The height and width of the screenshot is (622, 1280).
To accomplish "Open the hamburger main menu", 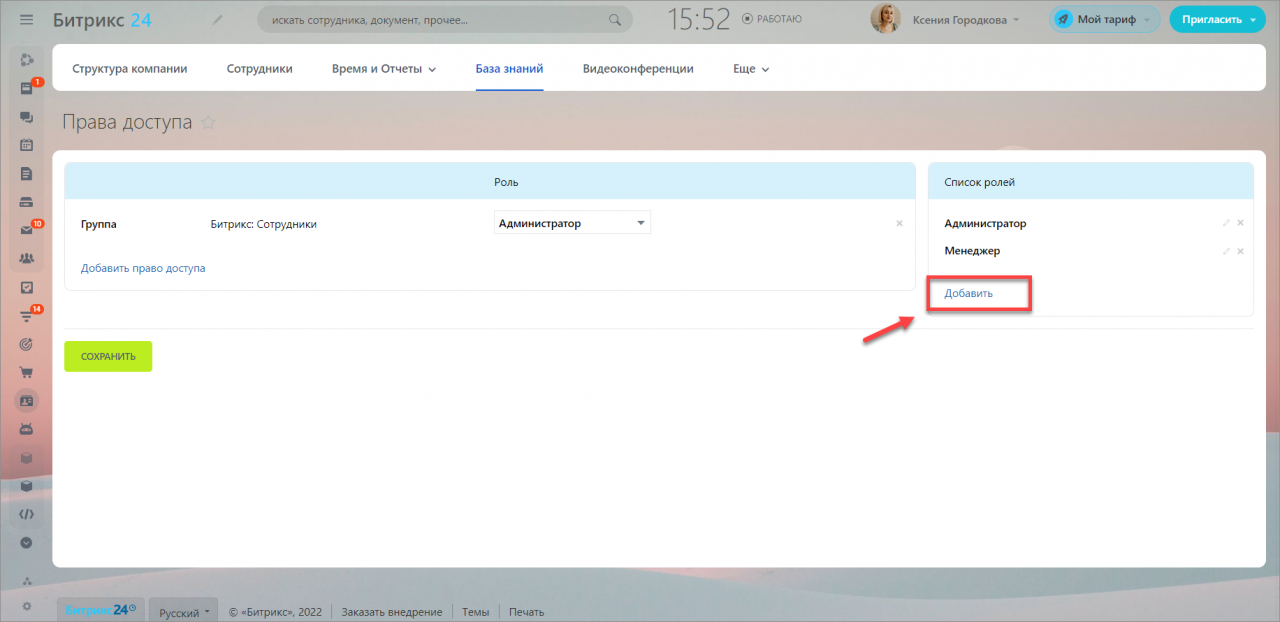I will pyautogui.click(x=27, y=19).
